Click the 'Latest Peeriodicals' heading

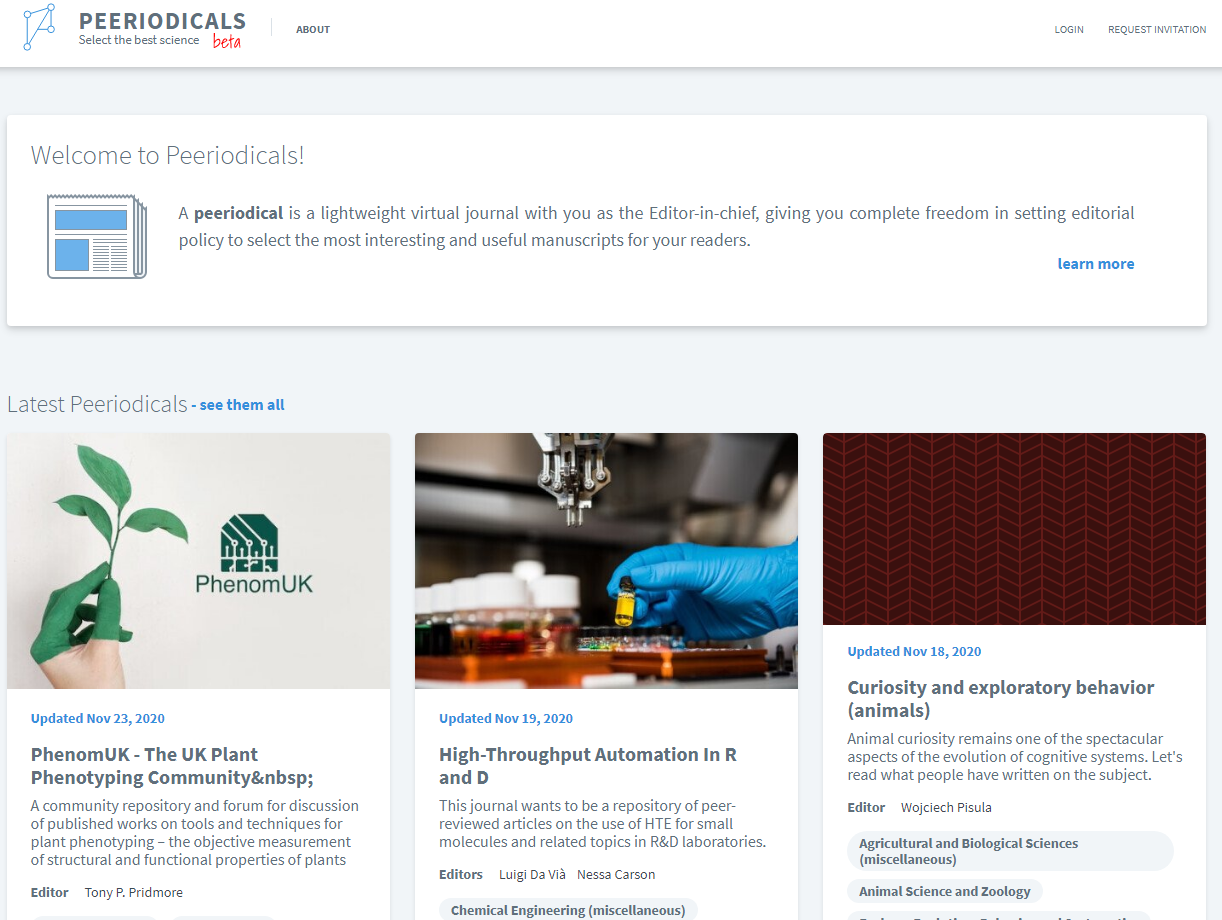pyautogui.click(x=97, y=404)
